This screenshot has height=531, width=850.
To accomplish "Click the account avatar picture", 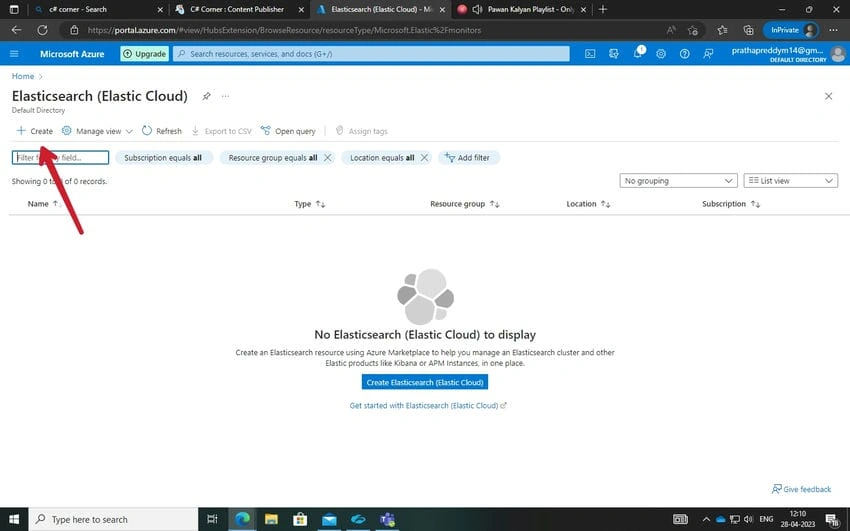I will coord(838,54).
